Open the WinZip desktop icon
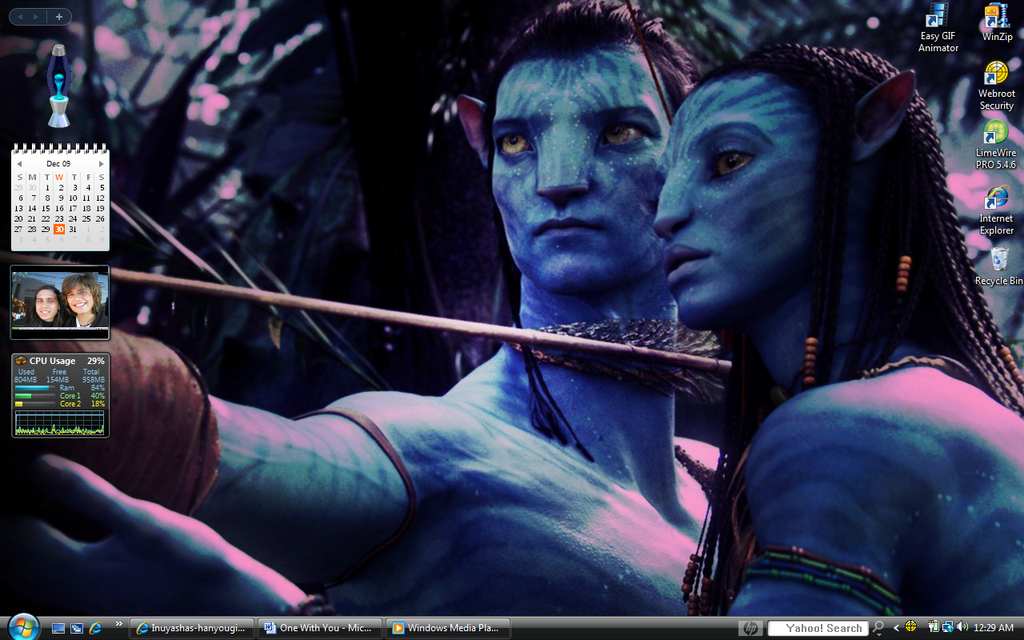The height and width of the screenshot is (640, 1024). pos(997,23)
